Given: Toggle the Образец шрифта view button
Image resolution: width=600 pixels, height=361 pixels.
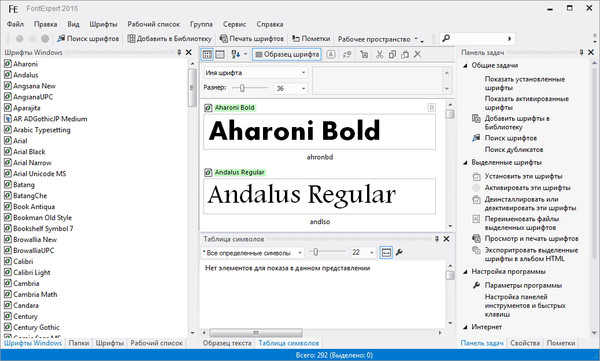Looking at the screenshot, I should 287,54.
